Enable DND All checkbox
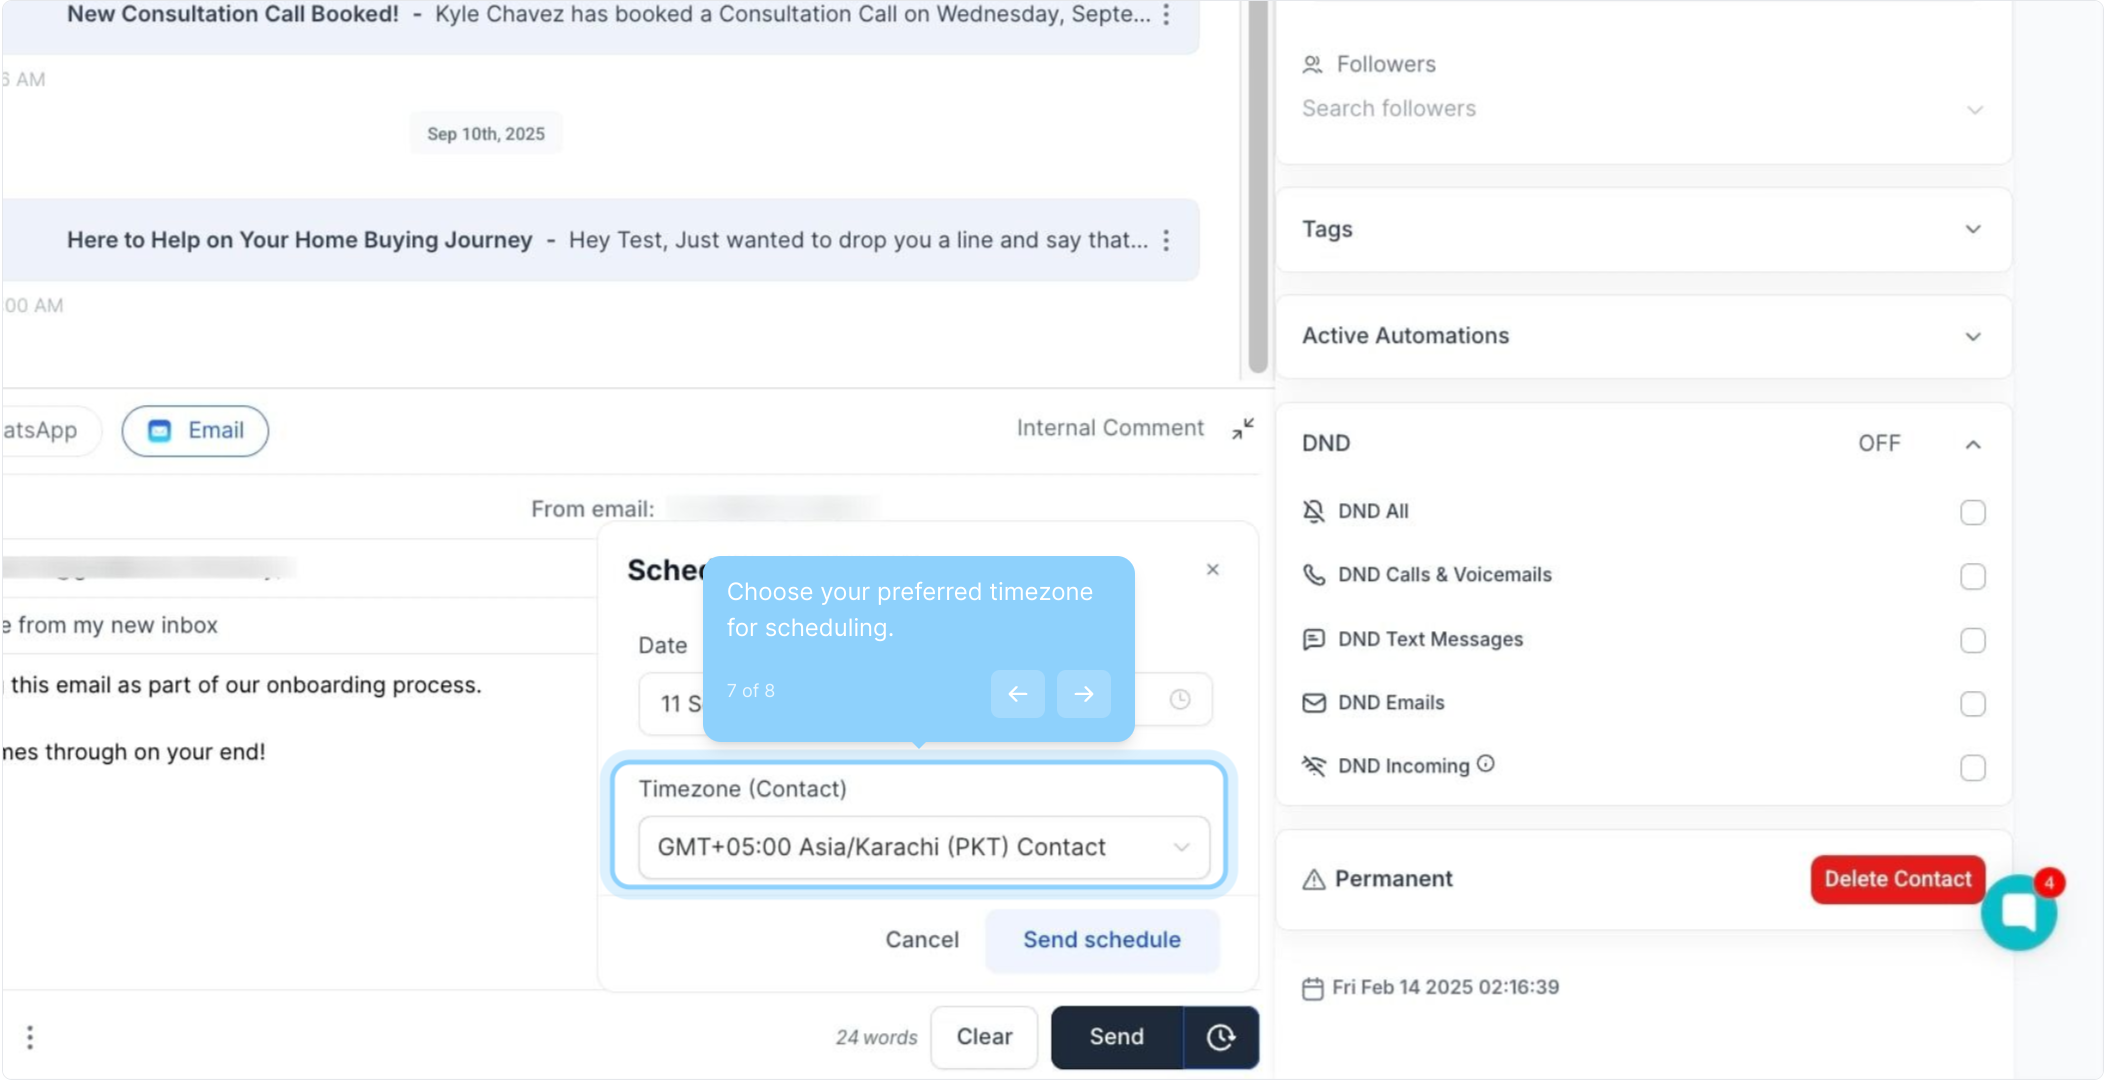 tap(1972, 512)
